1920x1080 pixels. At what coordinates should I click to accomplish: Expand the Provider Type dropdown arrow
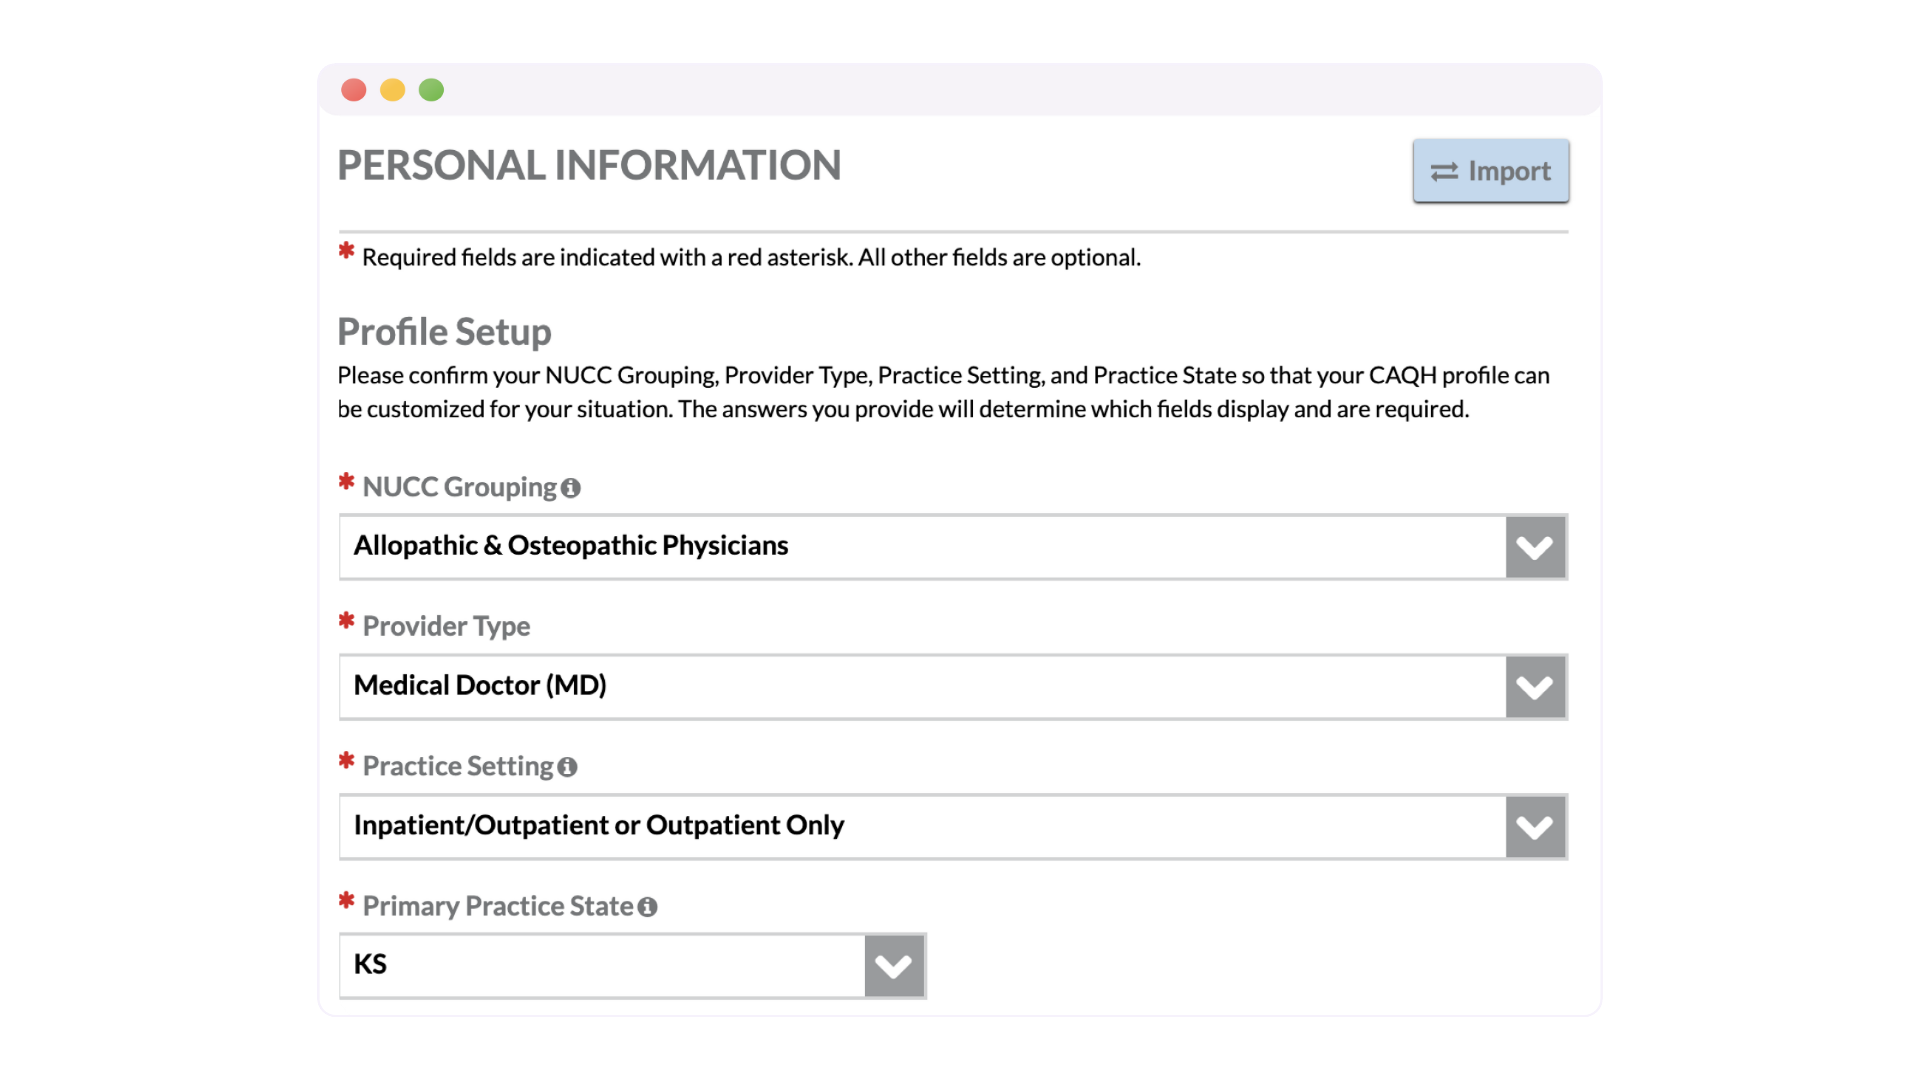[1534, 687]
